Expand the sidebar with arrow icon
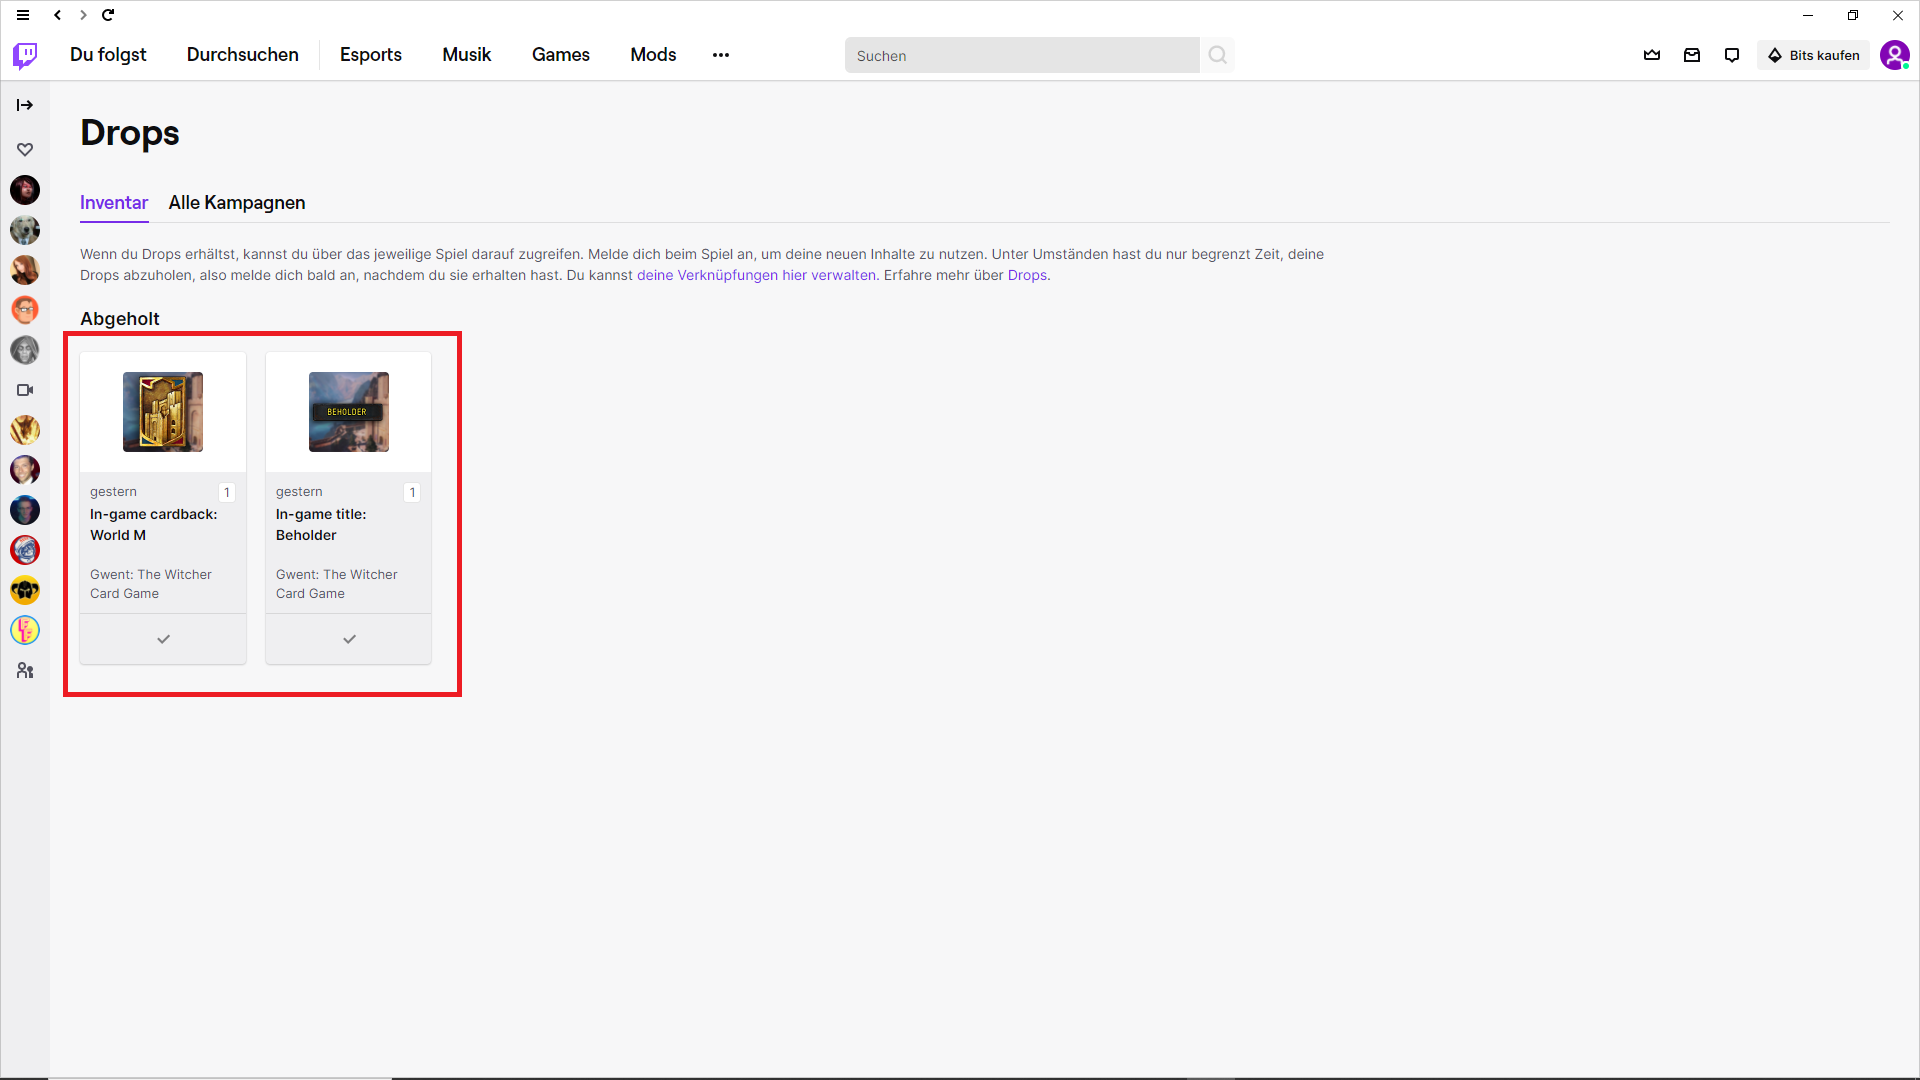This screenshot has height=1080, width=1920. pos(25,105)
